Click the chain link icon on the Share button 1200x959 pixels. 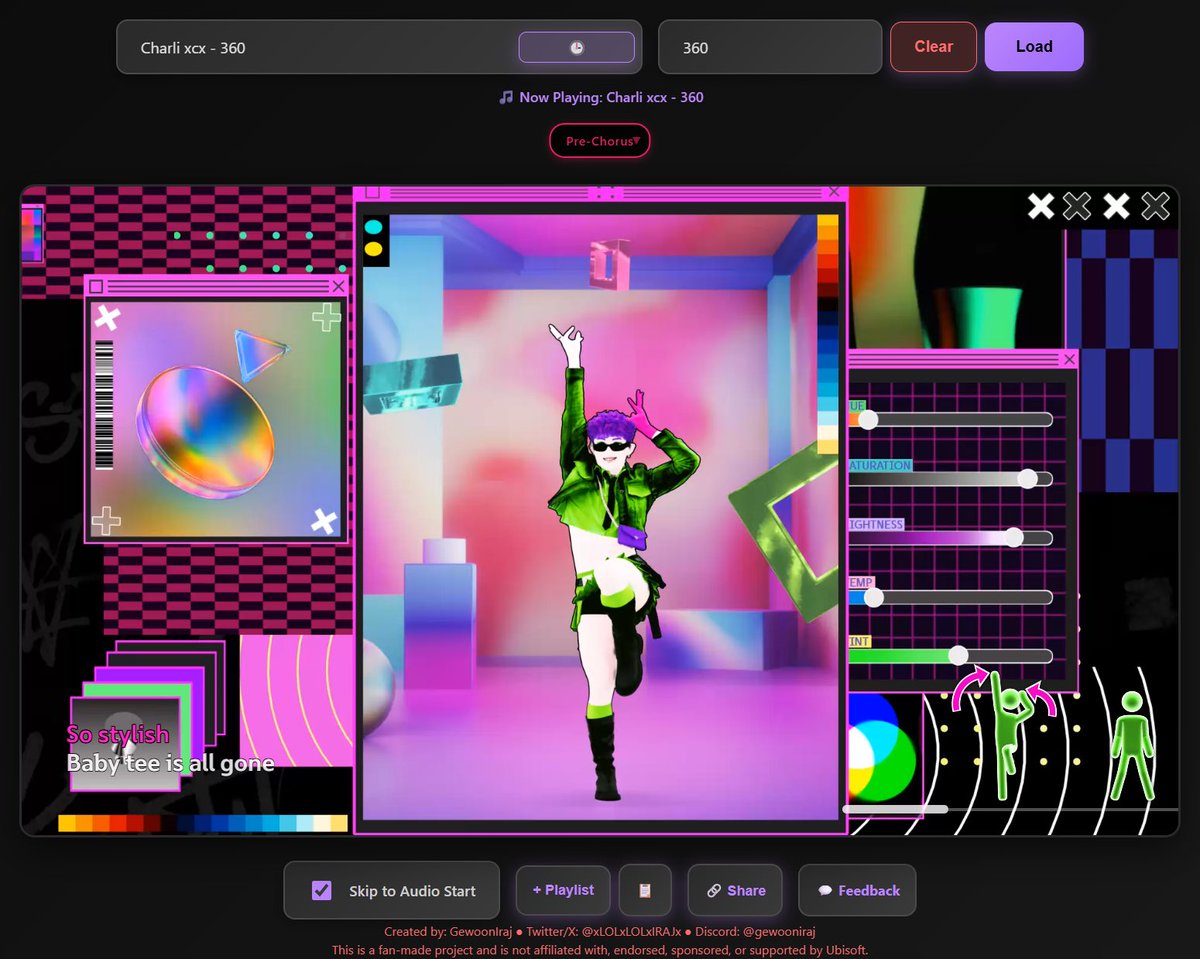tap(713, 890)
